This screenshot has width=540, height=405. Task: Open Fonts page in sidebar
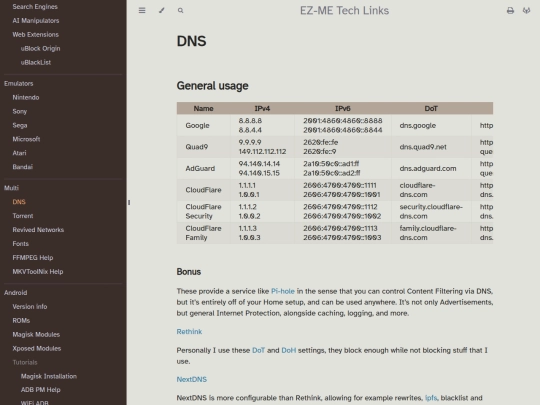coord(21,244)
